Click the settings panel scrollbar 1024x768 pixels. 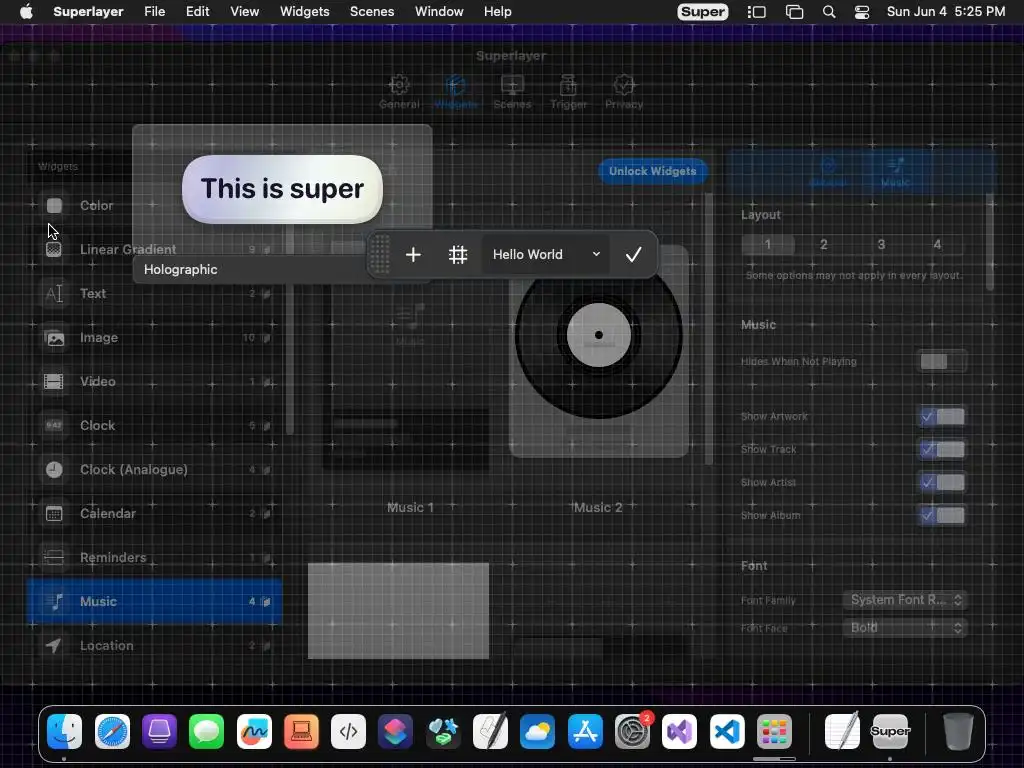[x=990, y=242]
